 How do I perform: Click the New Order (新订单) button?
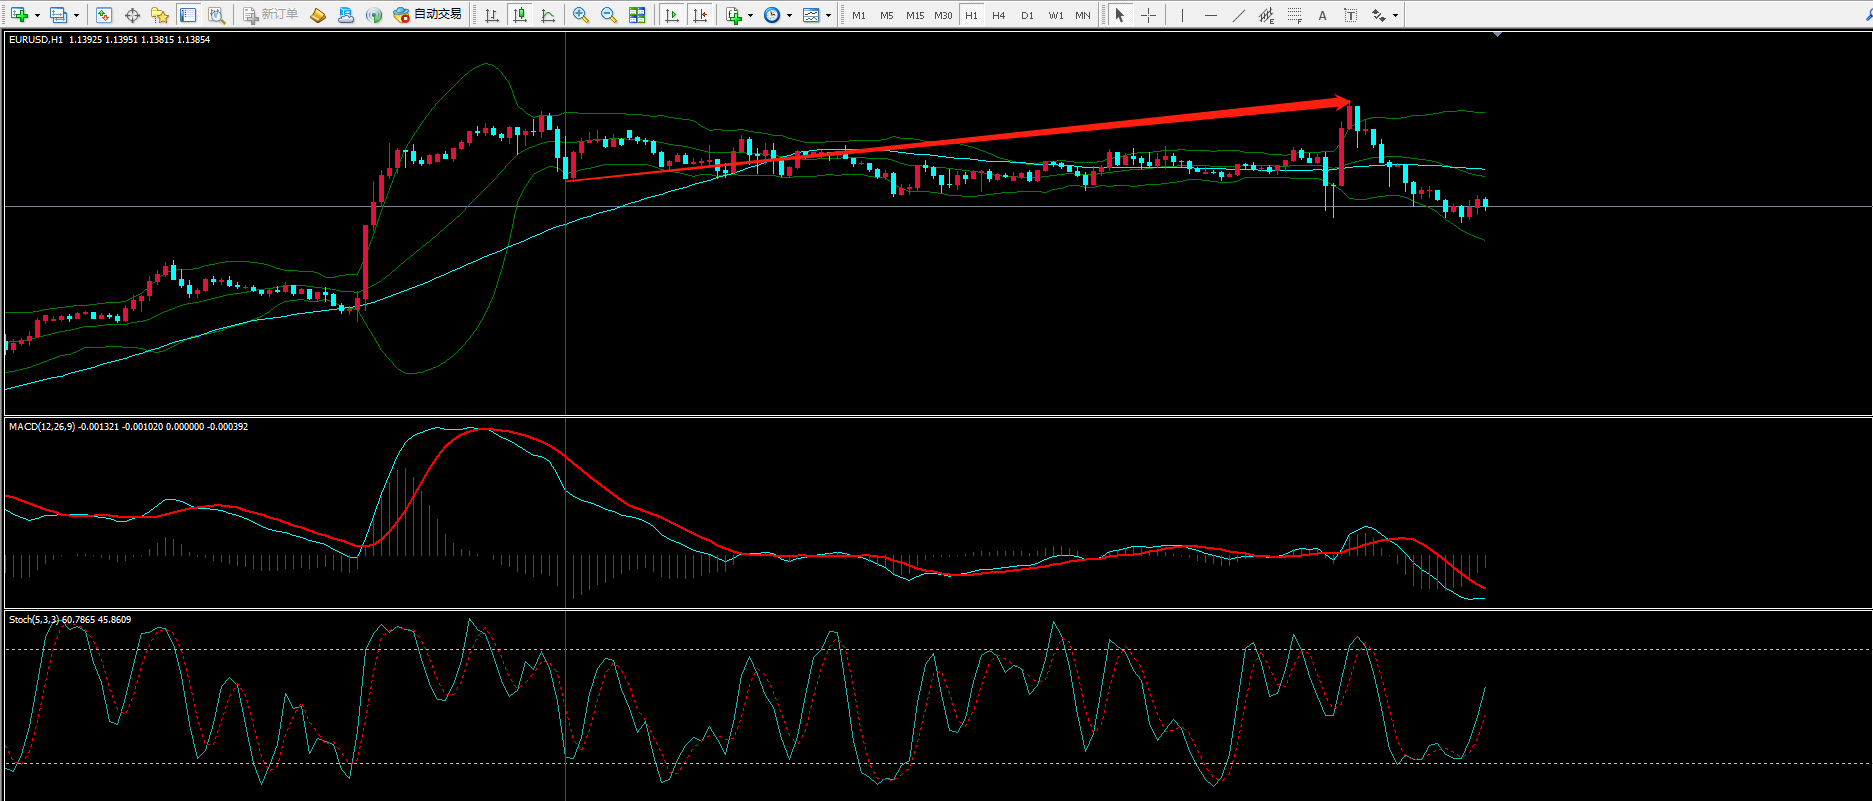click(x=271, y=15)
